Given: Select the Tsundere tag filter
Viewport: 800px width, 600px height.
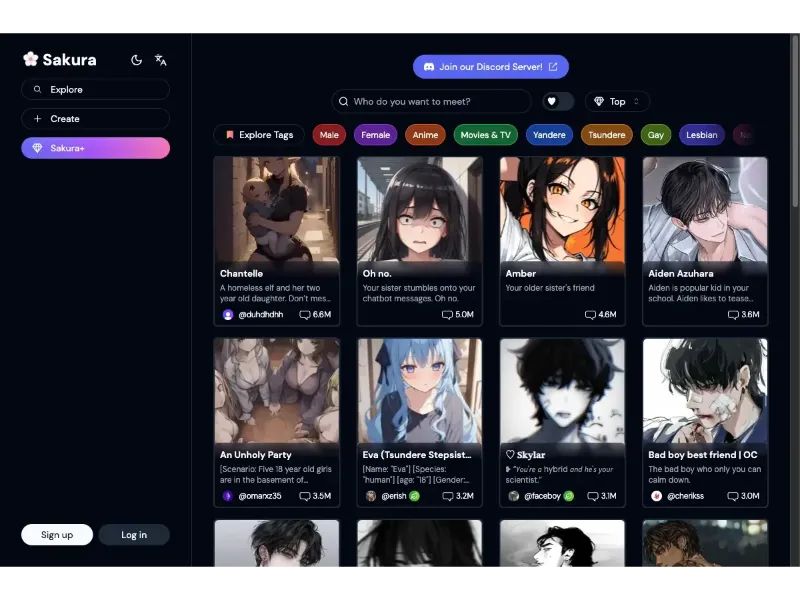Looking at the screenshot, I should (607, 135).
